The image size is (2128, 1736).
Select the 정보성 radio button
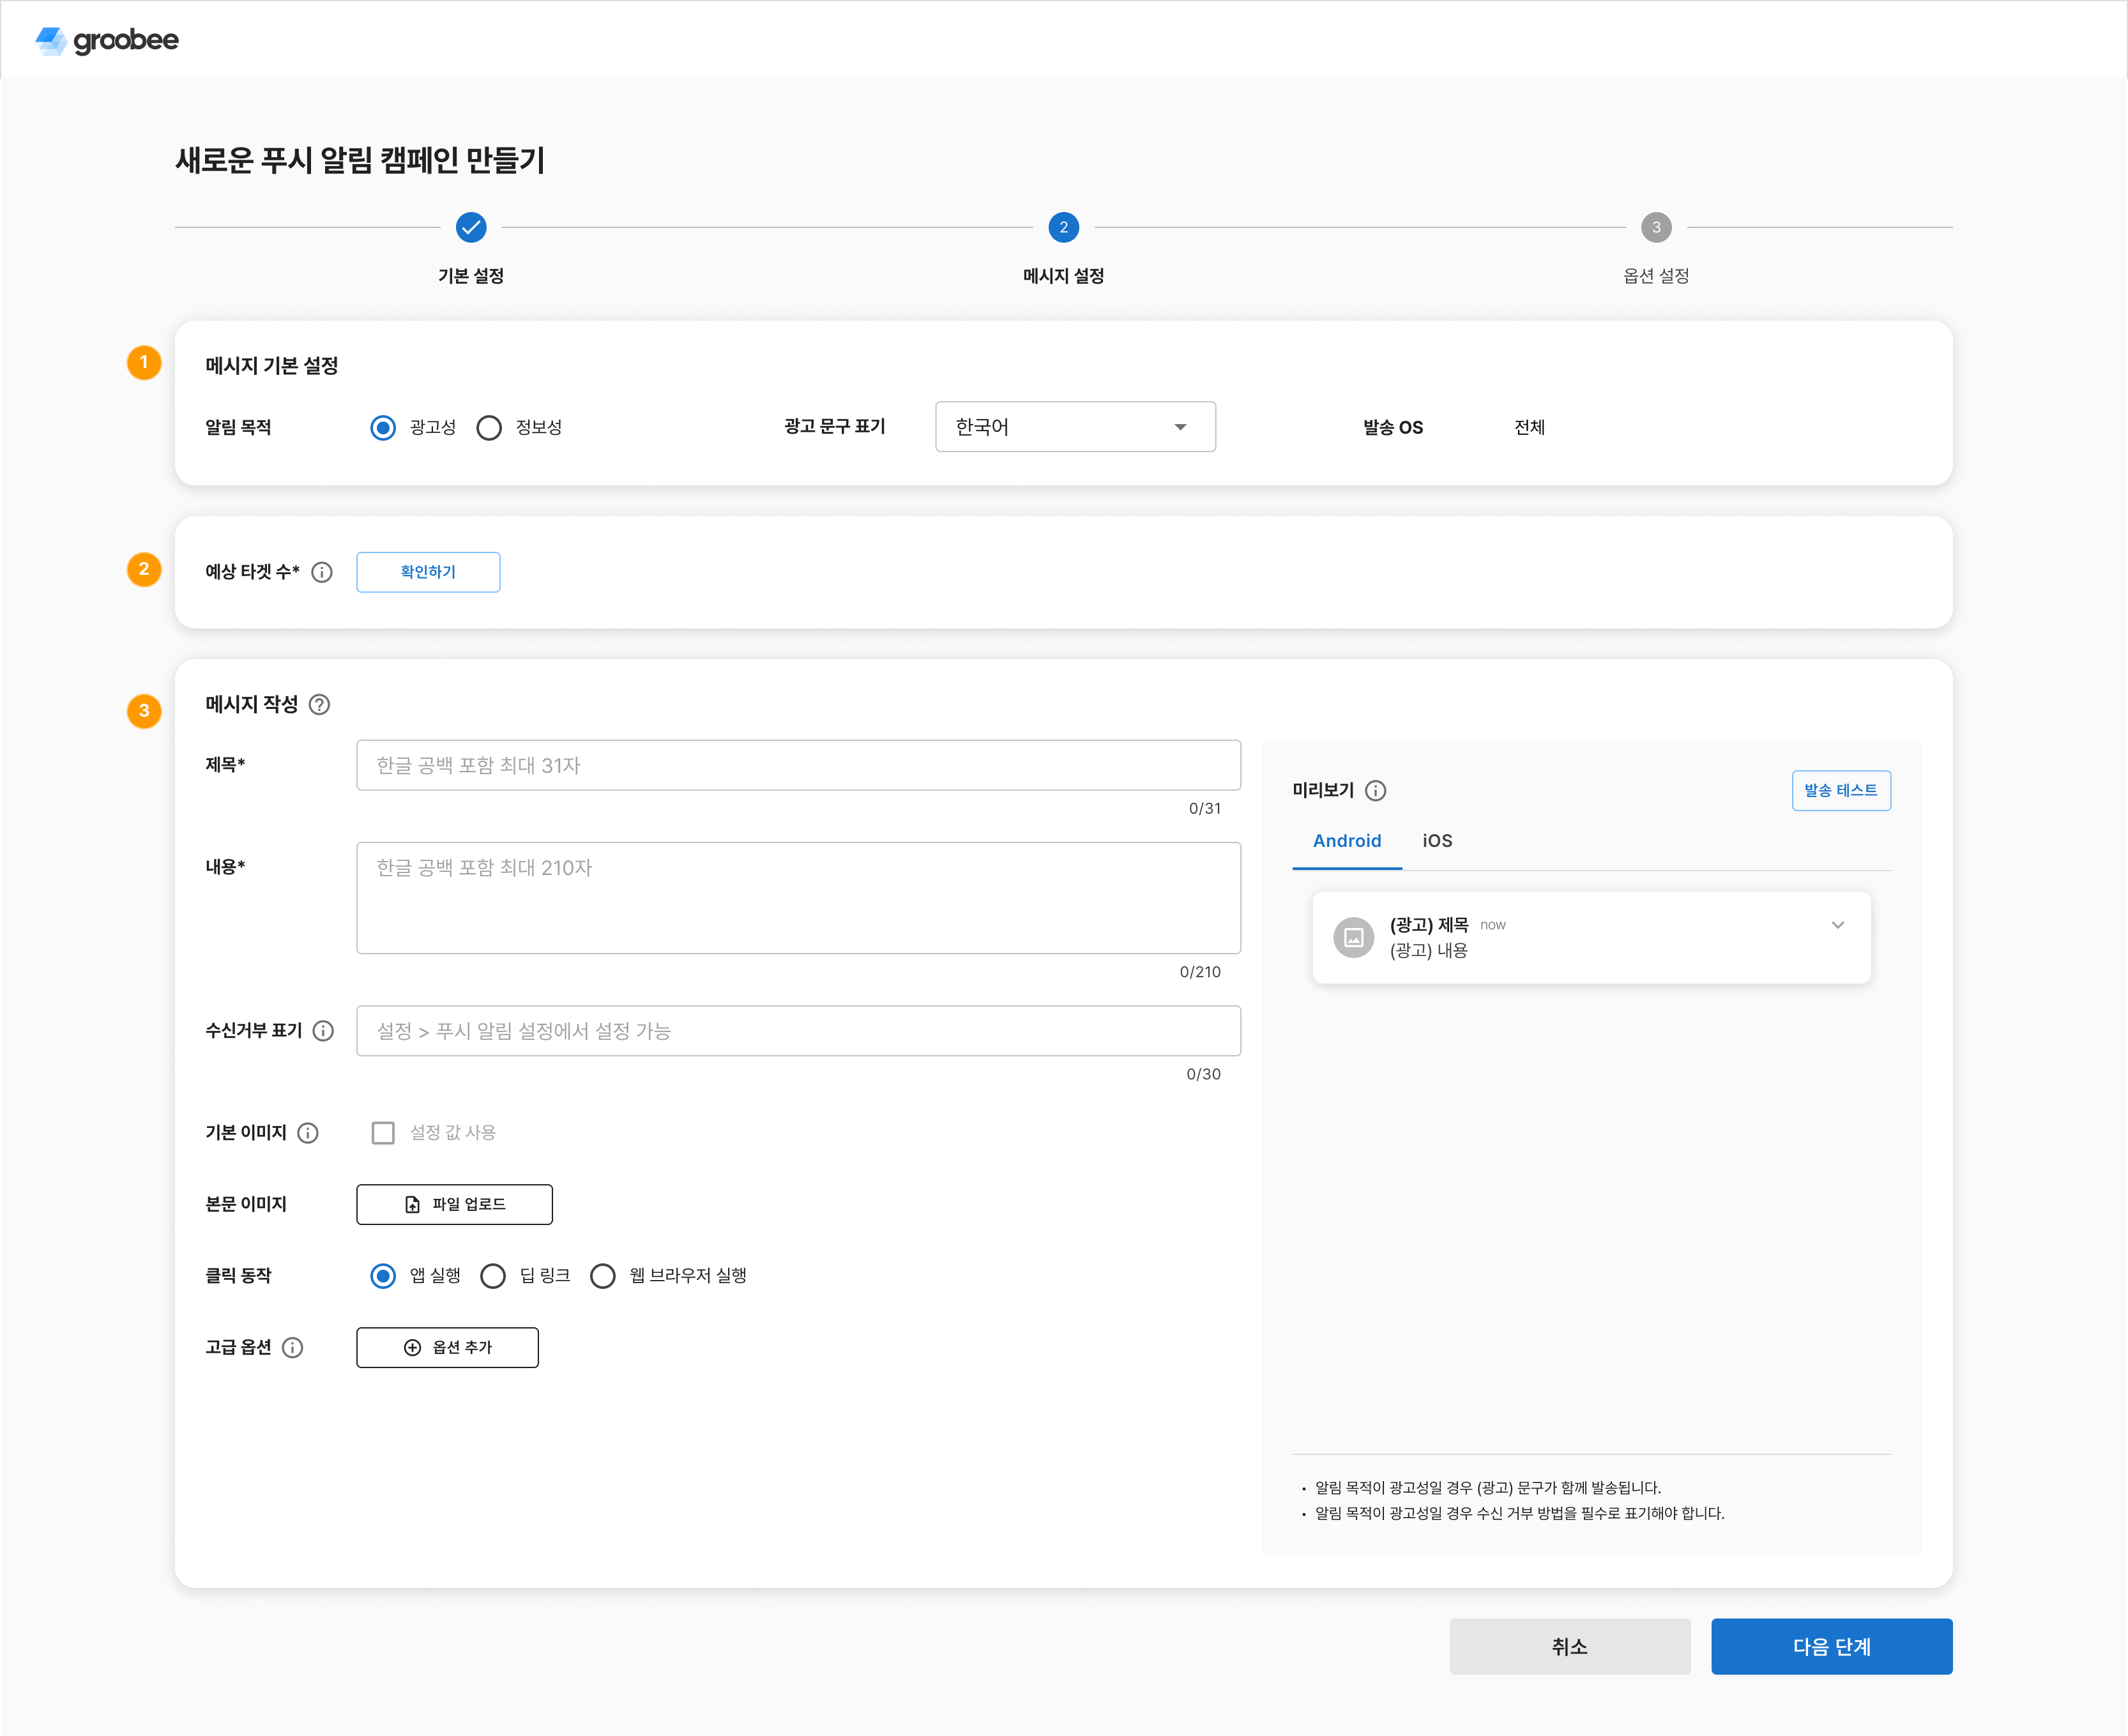point(489,428)
